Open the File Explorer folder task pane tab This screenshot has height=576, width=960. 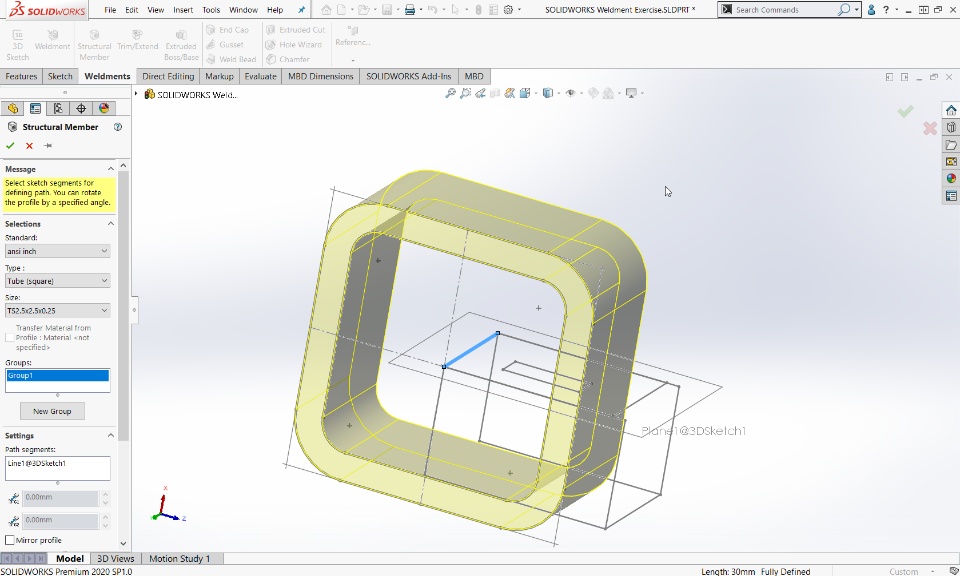951,144
